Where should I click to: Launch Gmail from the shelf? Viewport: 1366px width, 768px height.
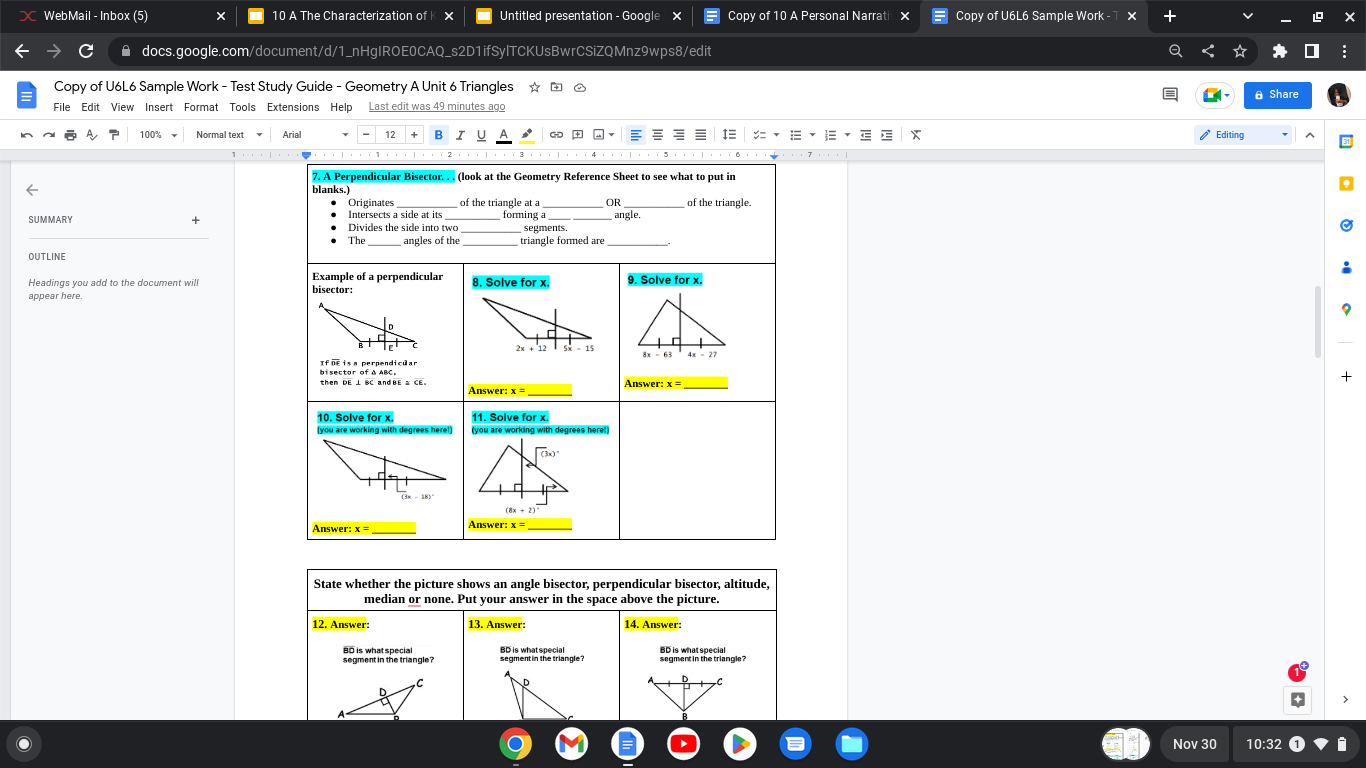click(571, 744)
